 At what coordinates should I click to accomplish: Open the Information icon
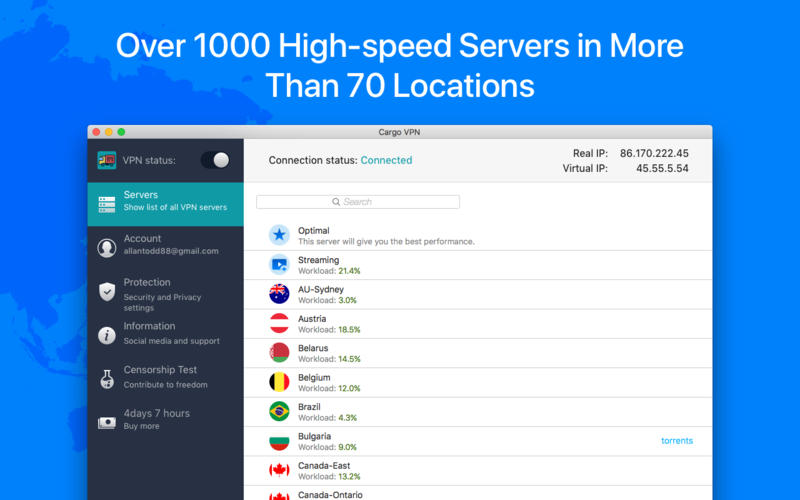(107, 336)
